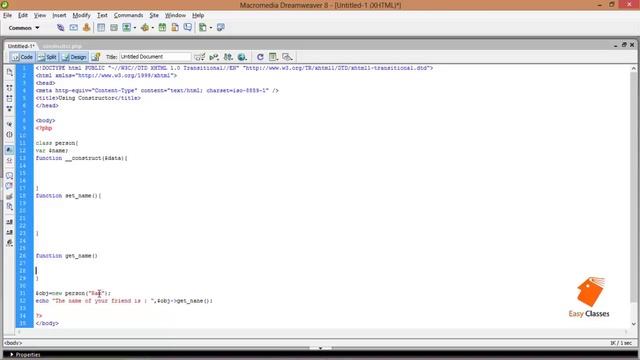Viewport: 640px width, 360px height.
Task: Click the Server-Side Include icon
Action: pos(175,28)
